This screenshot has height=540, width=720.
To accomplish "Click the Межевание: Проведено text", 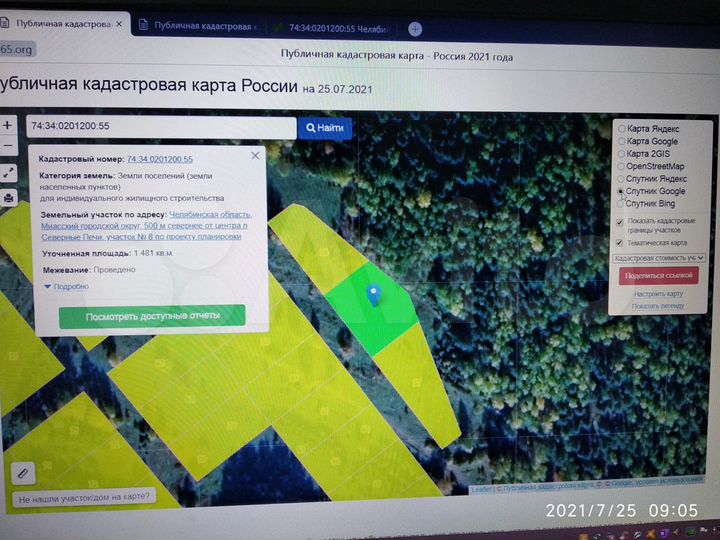I will (x=89, y=270).
